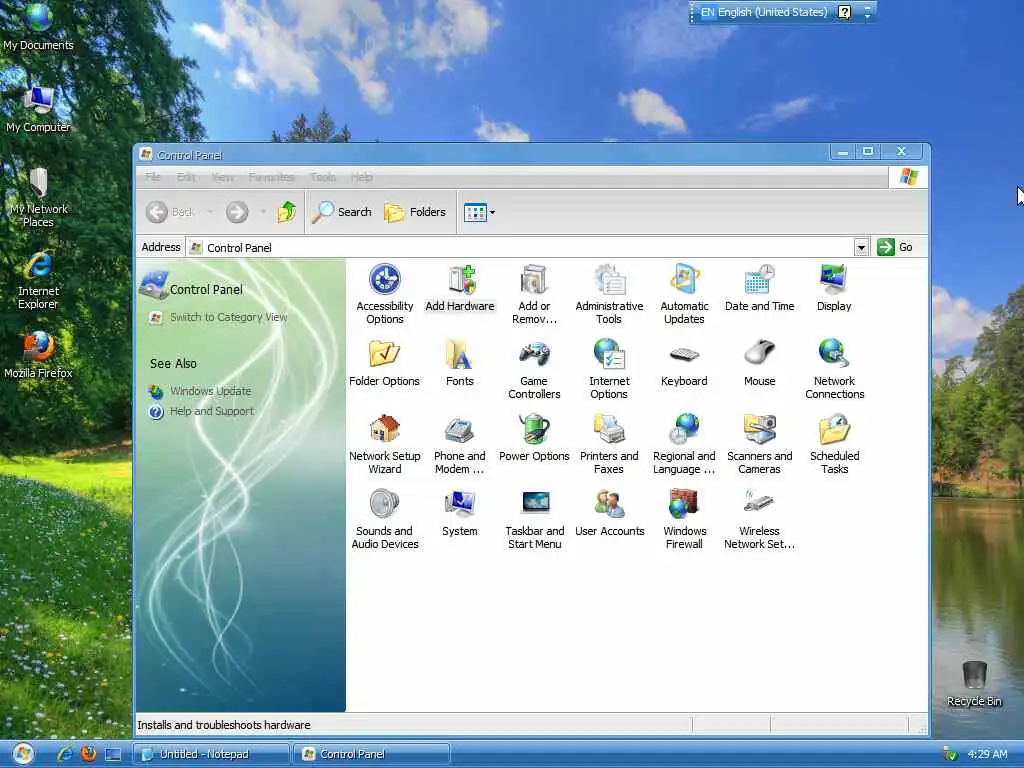Toggle the Folders pane button
1024x768 pixels.
click(415, 212)
